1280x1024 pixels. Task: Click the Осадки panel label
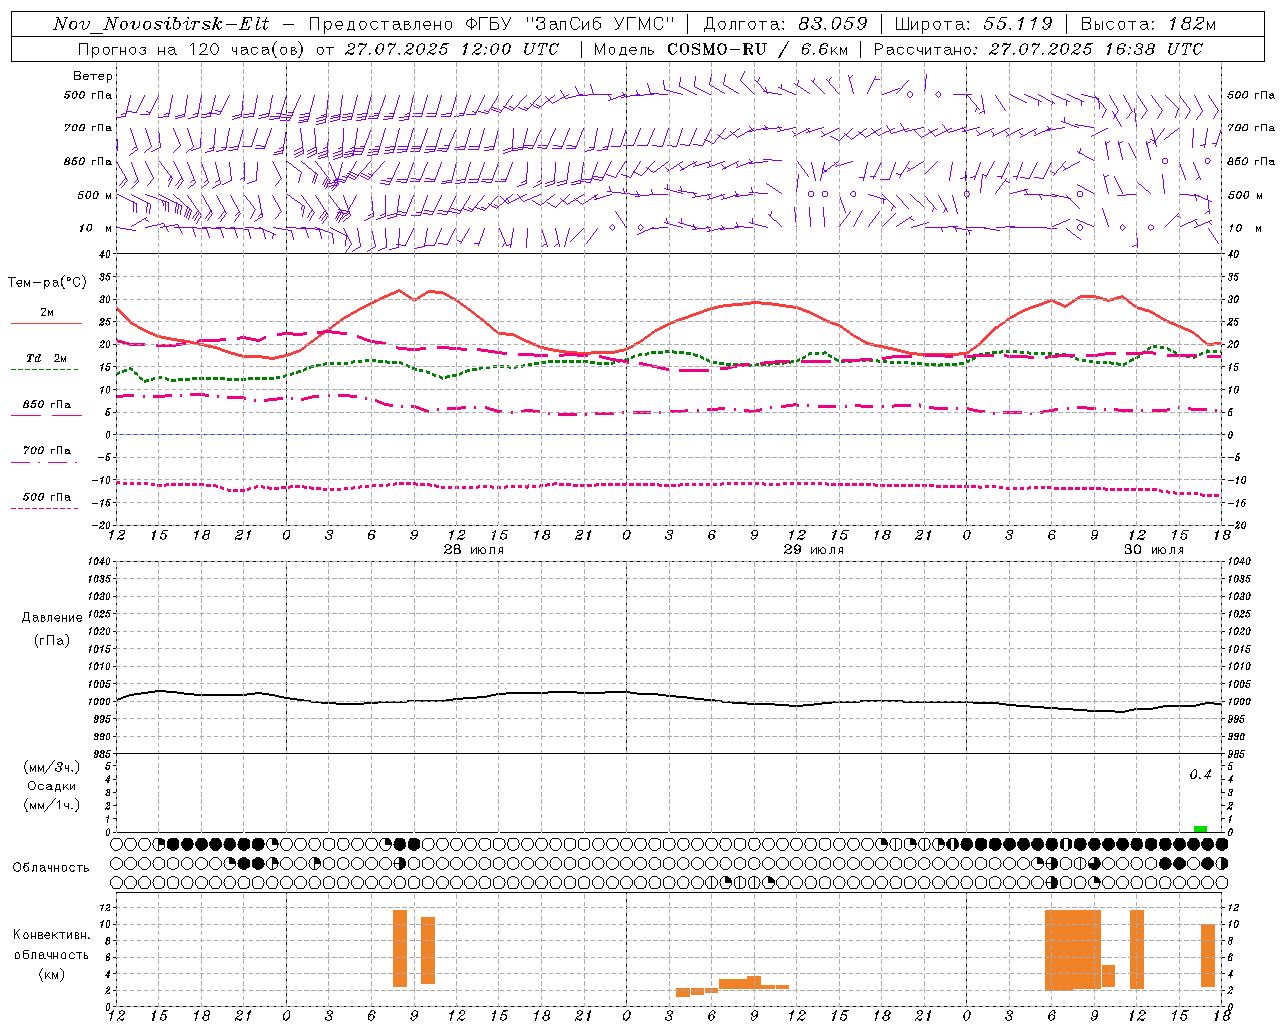52,786
